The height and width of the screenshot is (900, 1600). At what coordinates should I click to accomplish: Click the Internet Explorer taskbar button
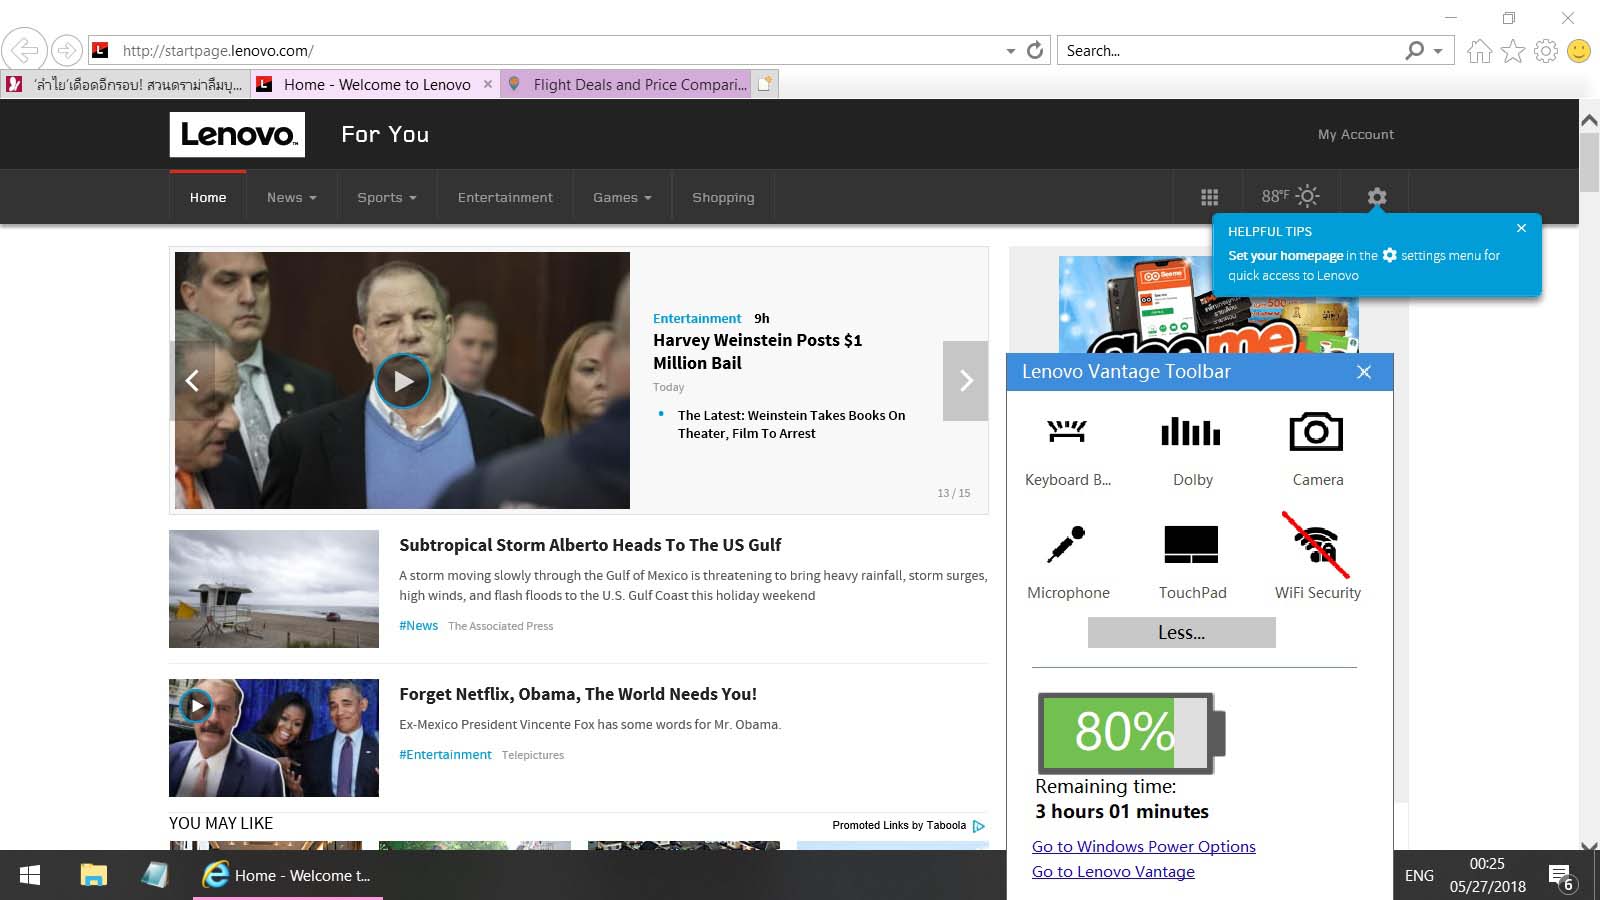click(288, 875)
